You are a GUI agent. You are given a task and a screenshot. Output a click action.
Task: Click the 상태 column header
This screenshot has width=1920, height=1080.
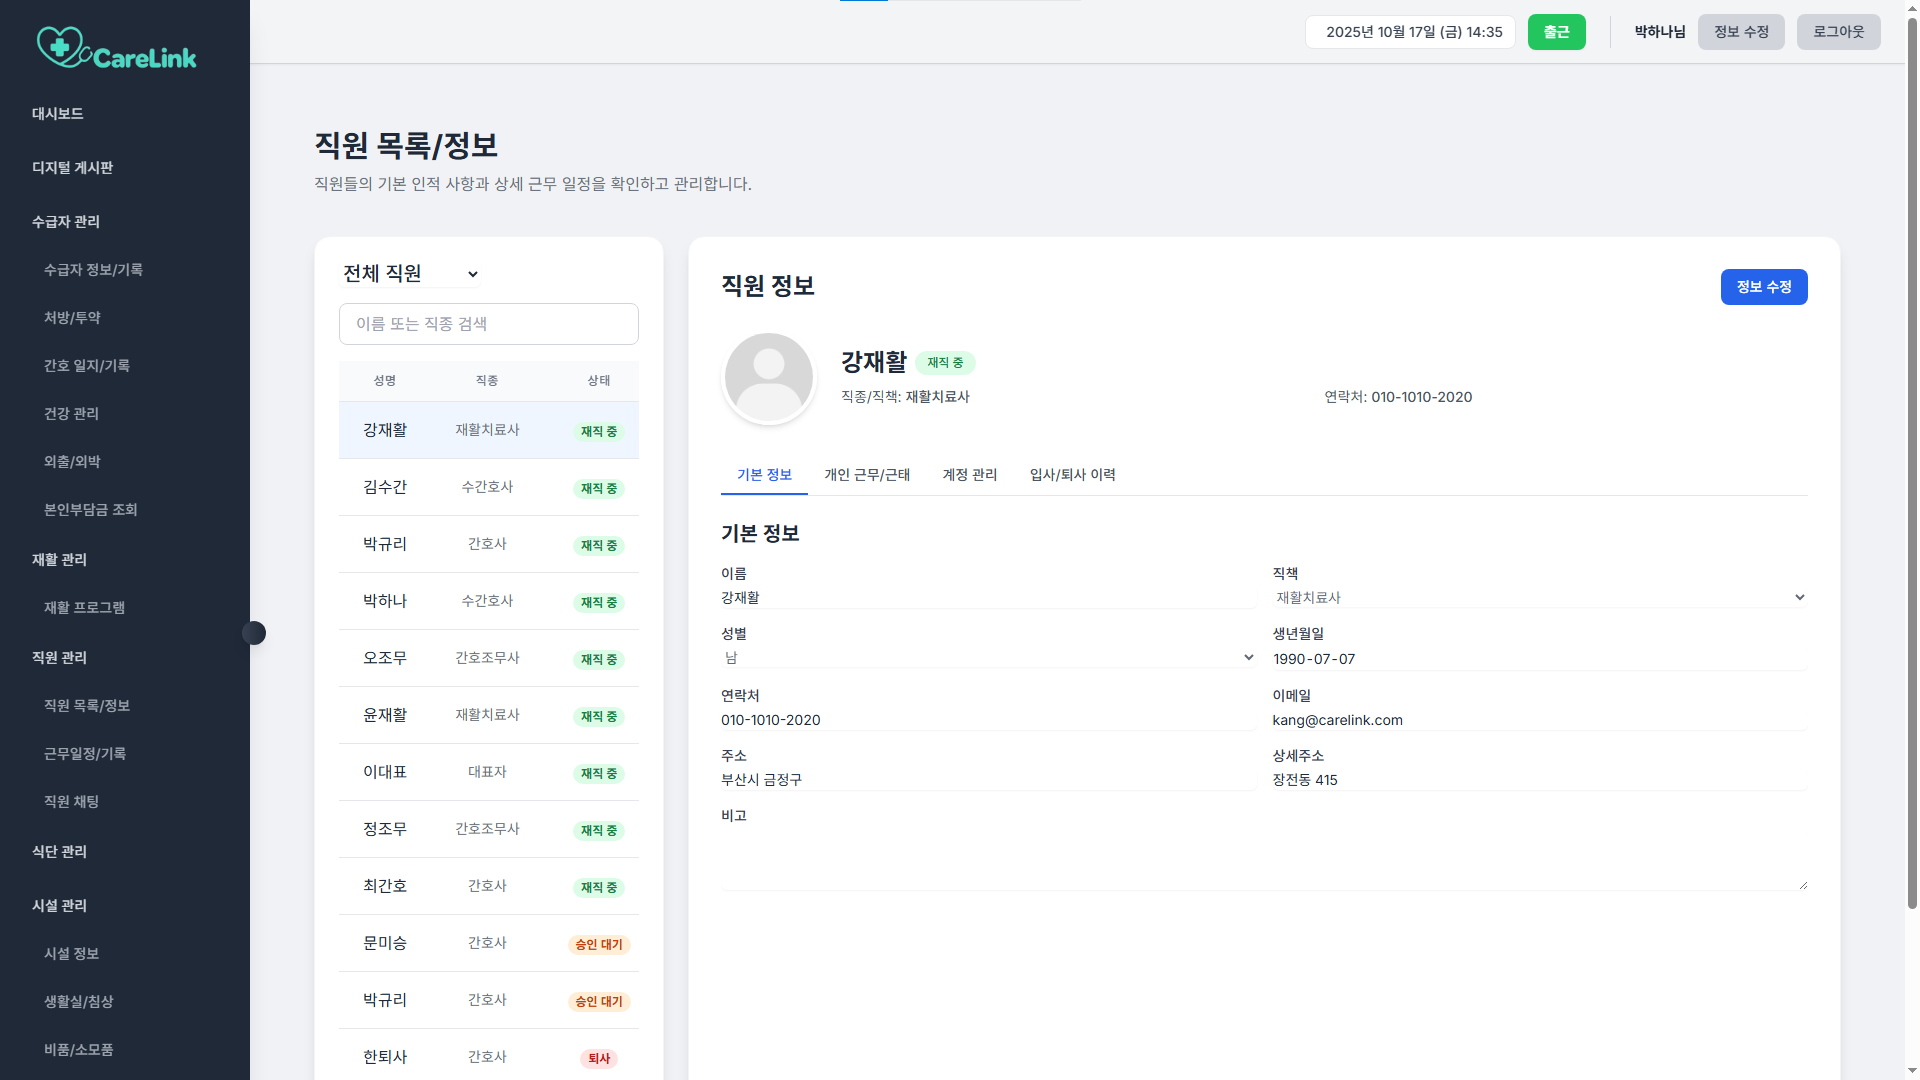599,381
